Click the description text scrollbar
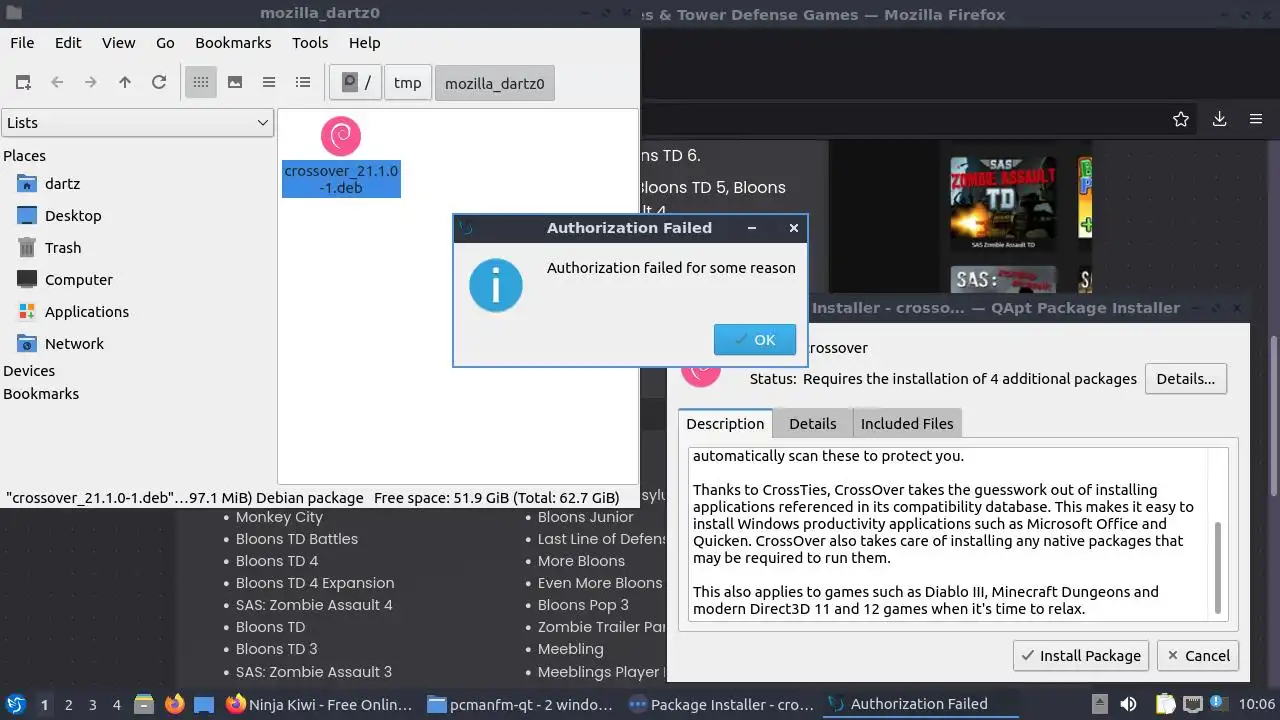 tap(1217, 568)
